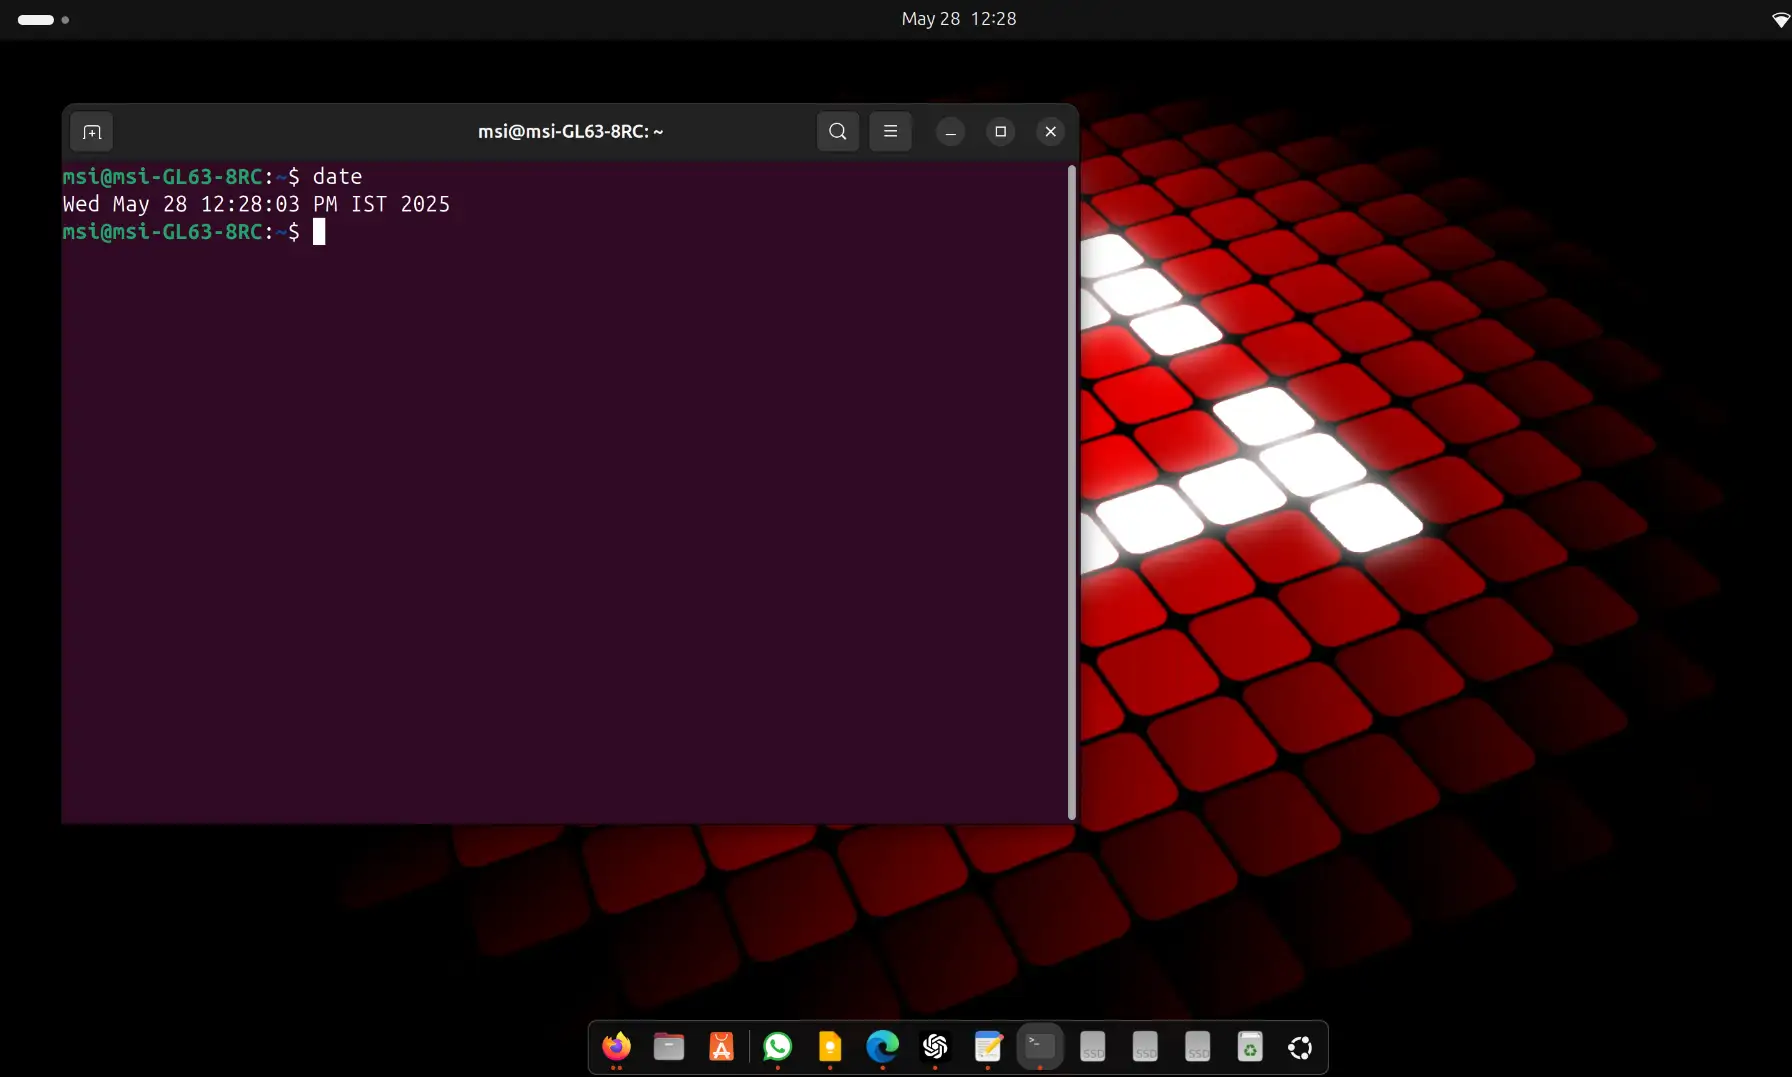Click the terminal search icon
This screenshot has height=1077, width=1792.
pos(838,132)
